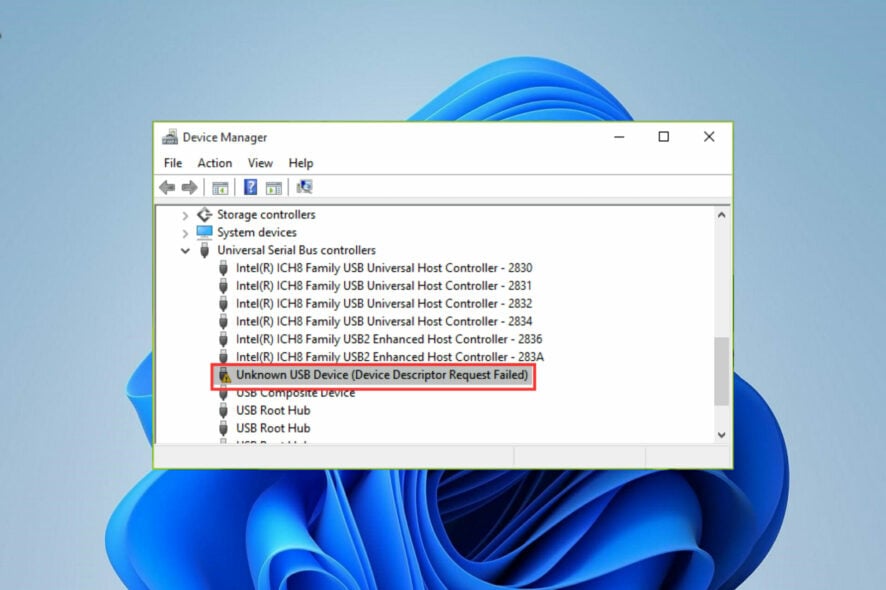Select Universal Serial Bus controllers label
Screen dimensions: 886x590
296,250
